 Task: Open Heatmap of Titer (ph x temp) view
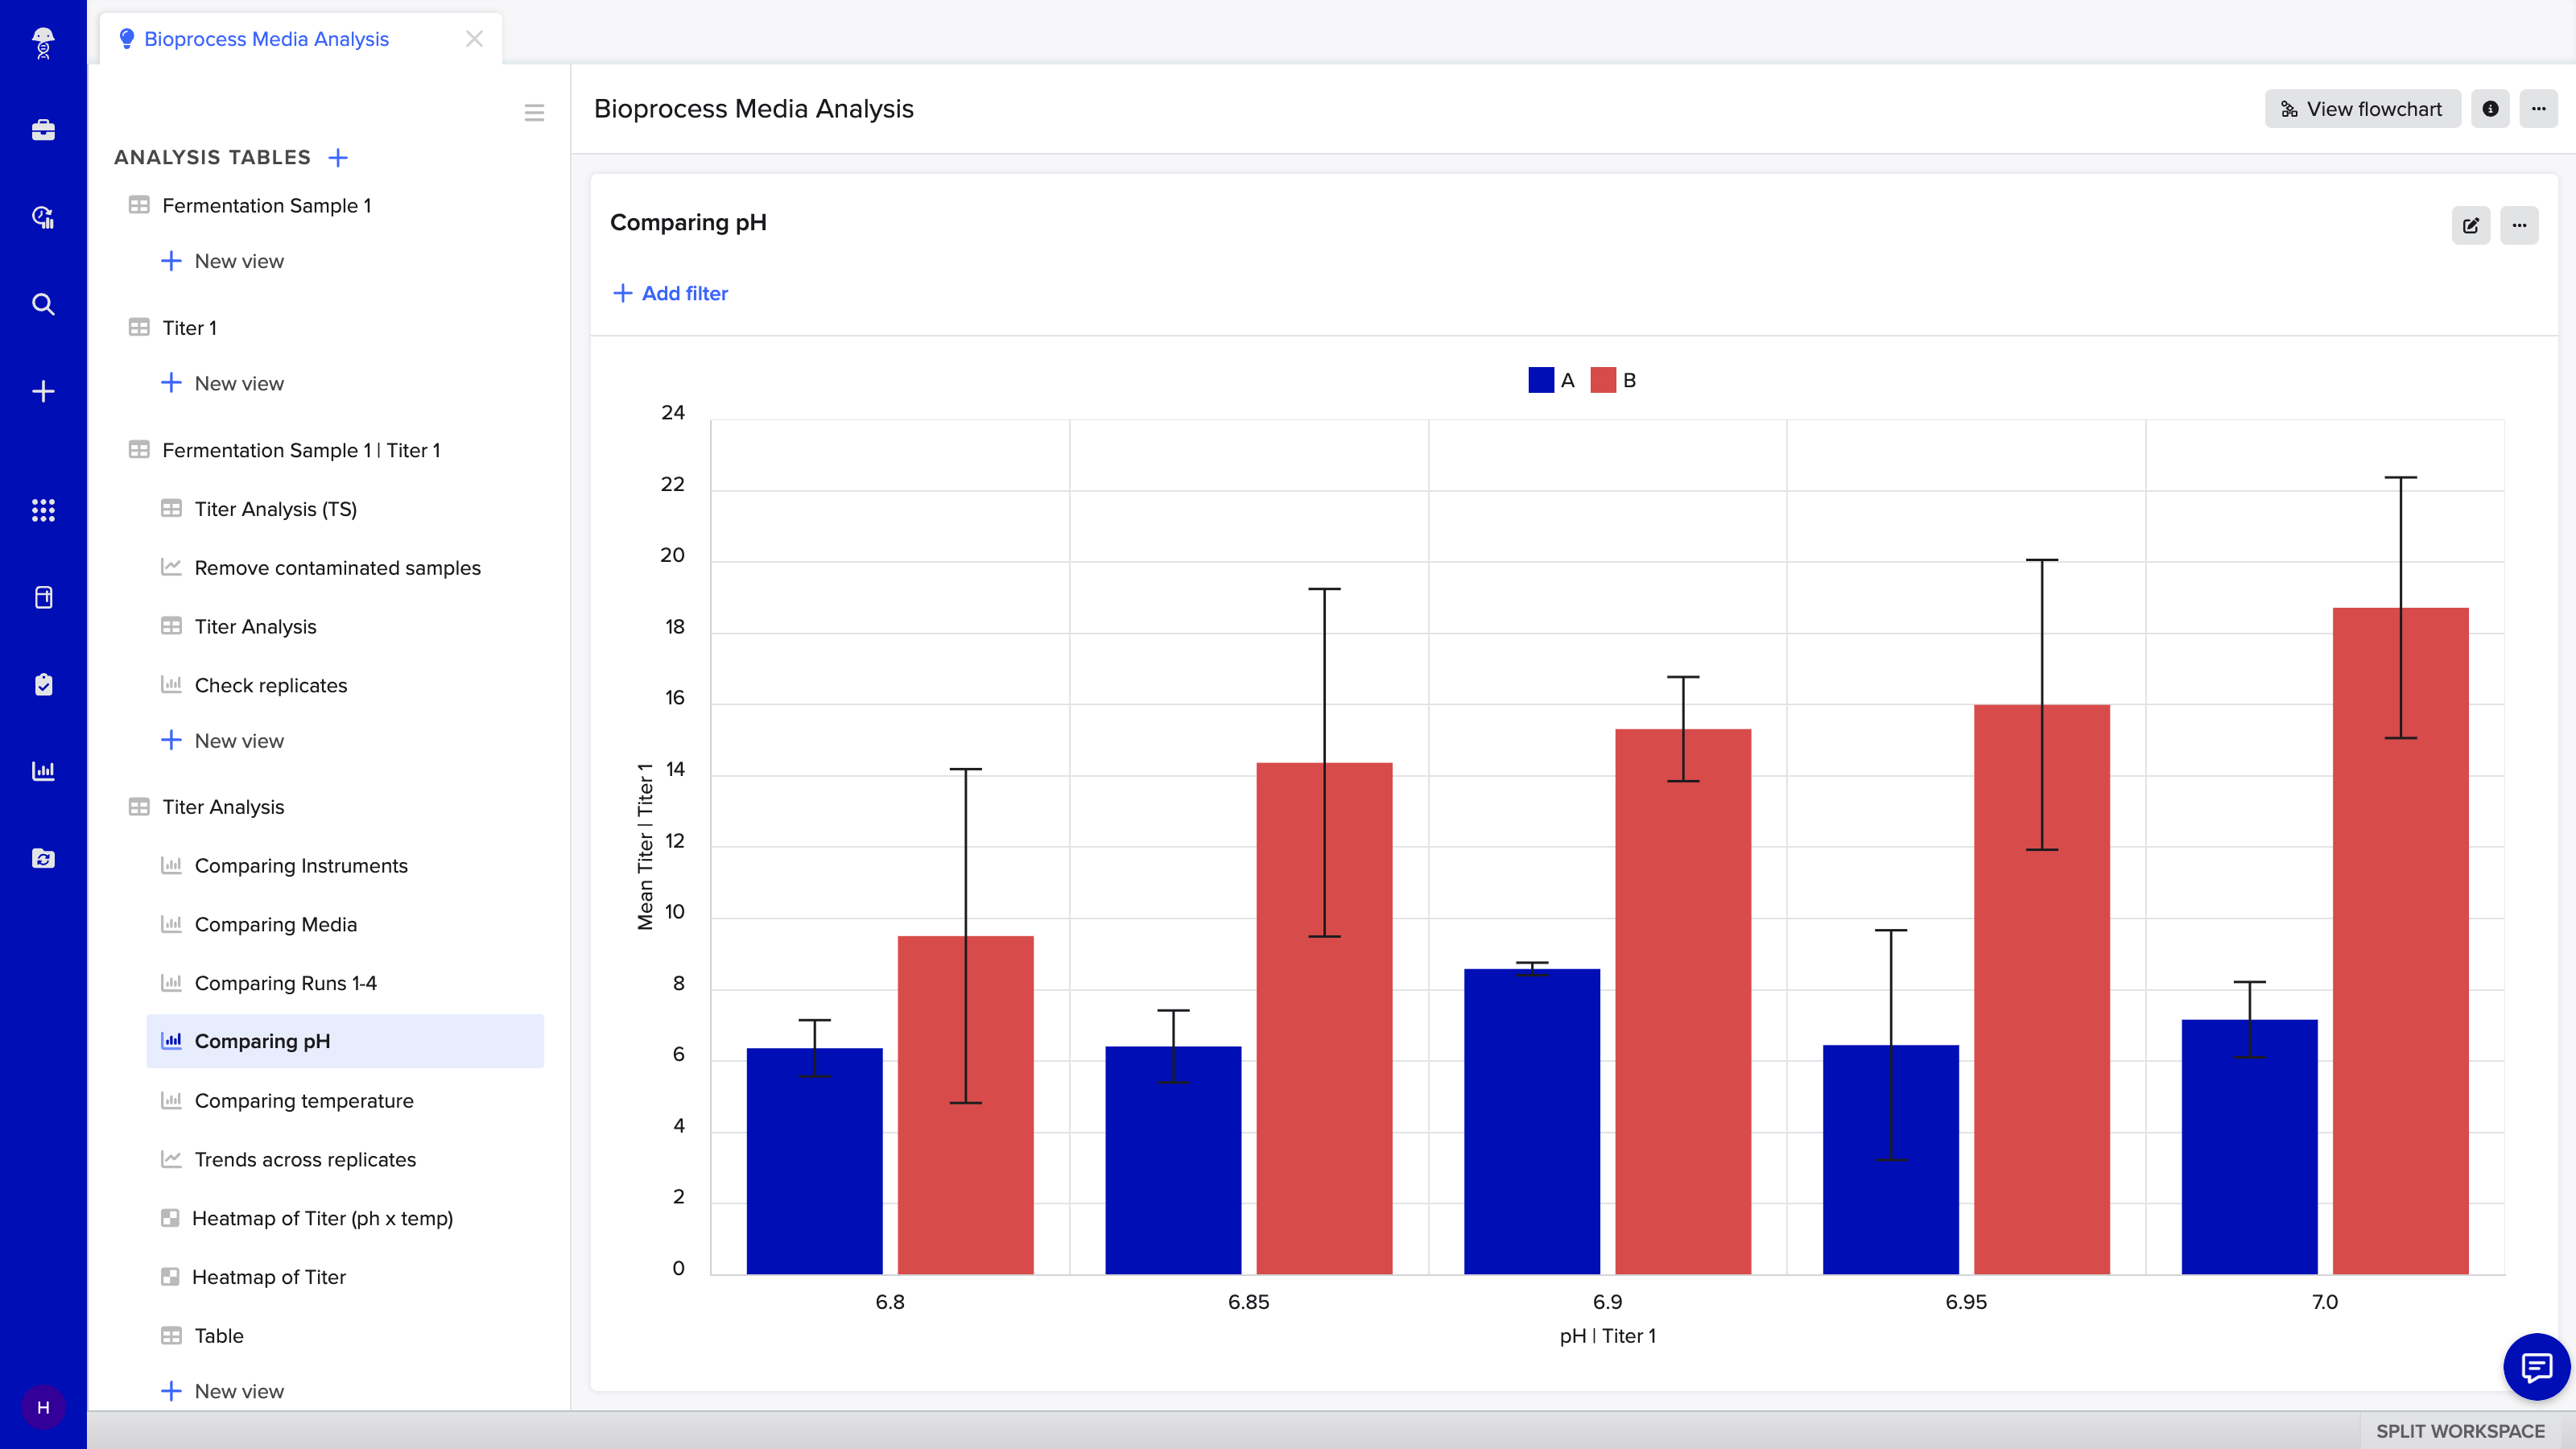click(322, 1218)
